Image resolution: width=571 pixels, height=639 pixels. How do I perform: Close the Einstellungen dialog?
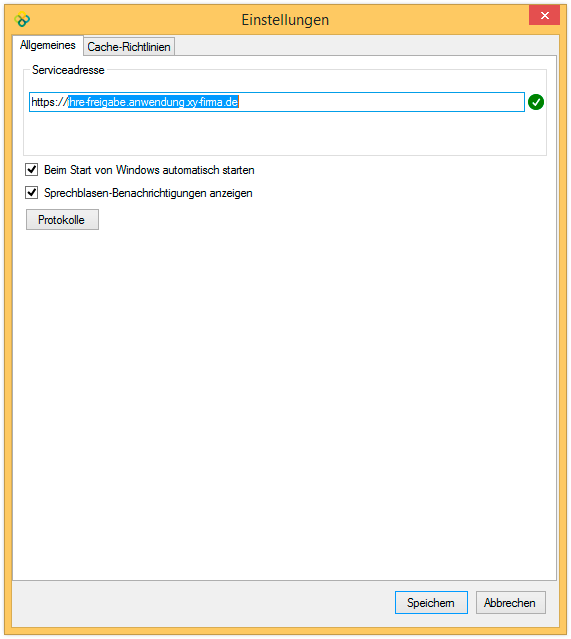pos(544,15)
